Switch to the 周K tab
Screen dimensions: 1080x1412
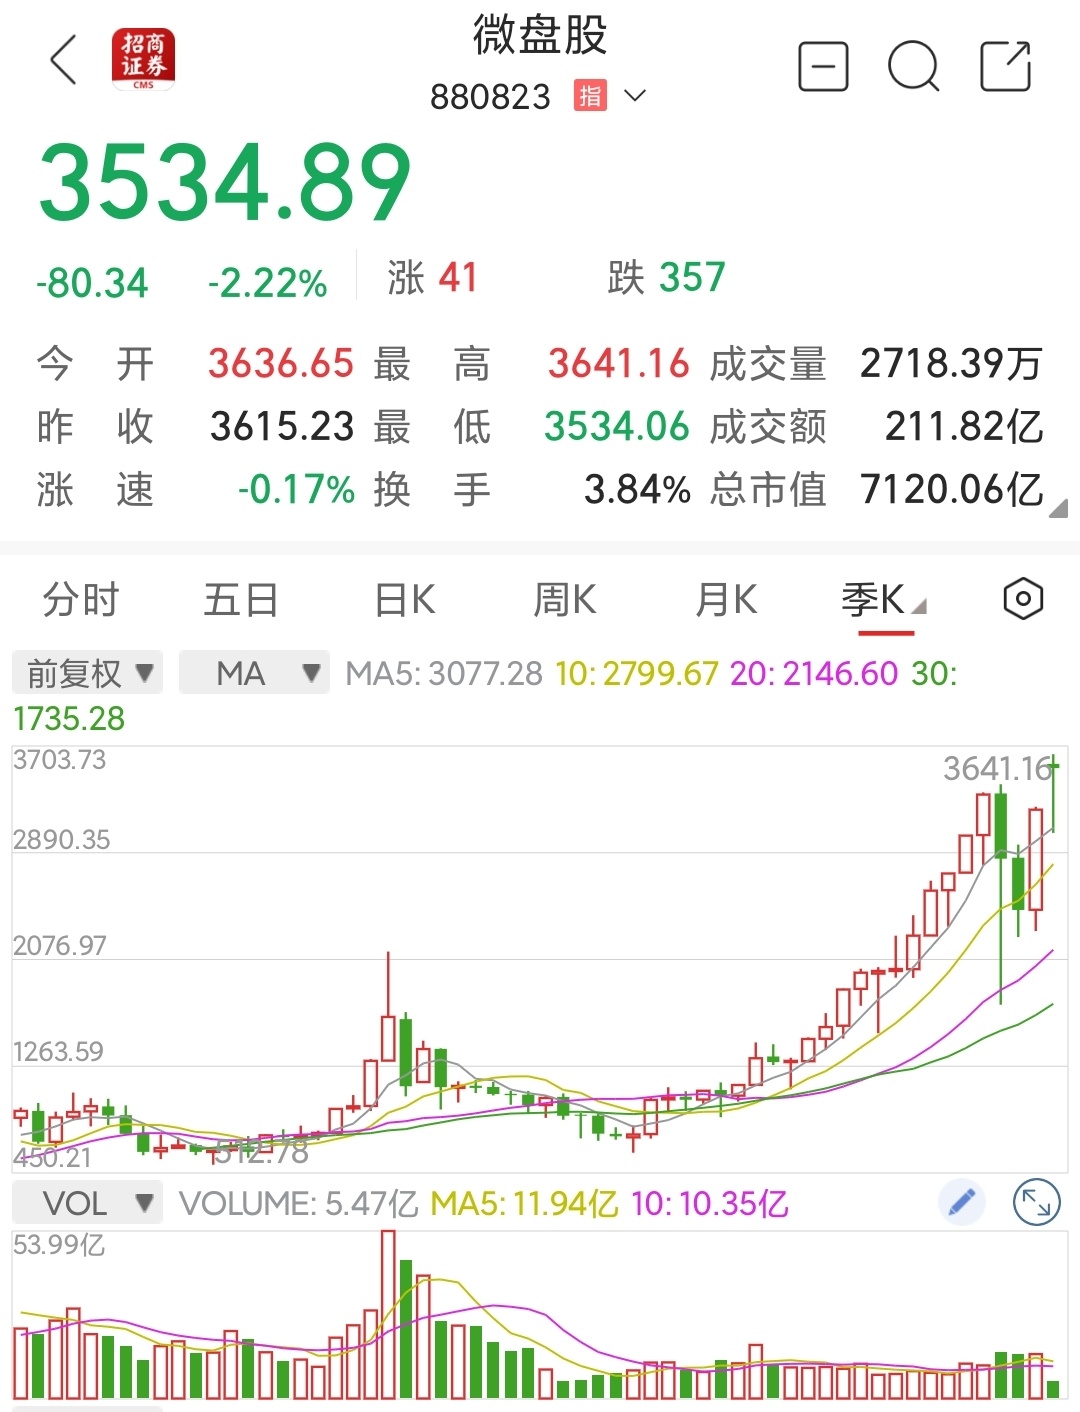coord(563,600)
